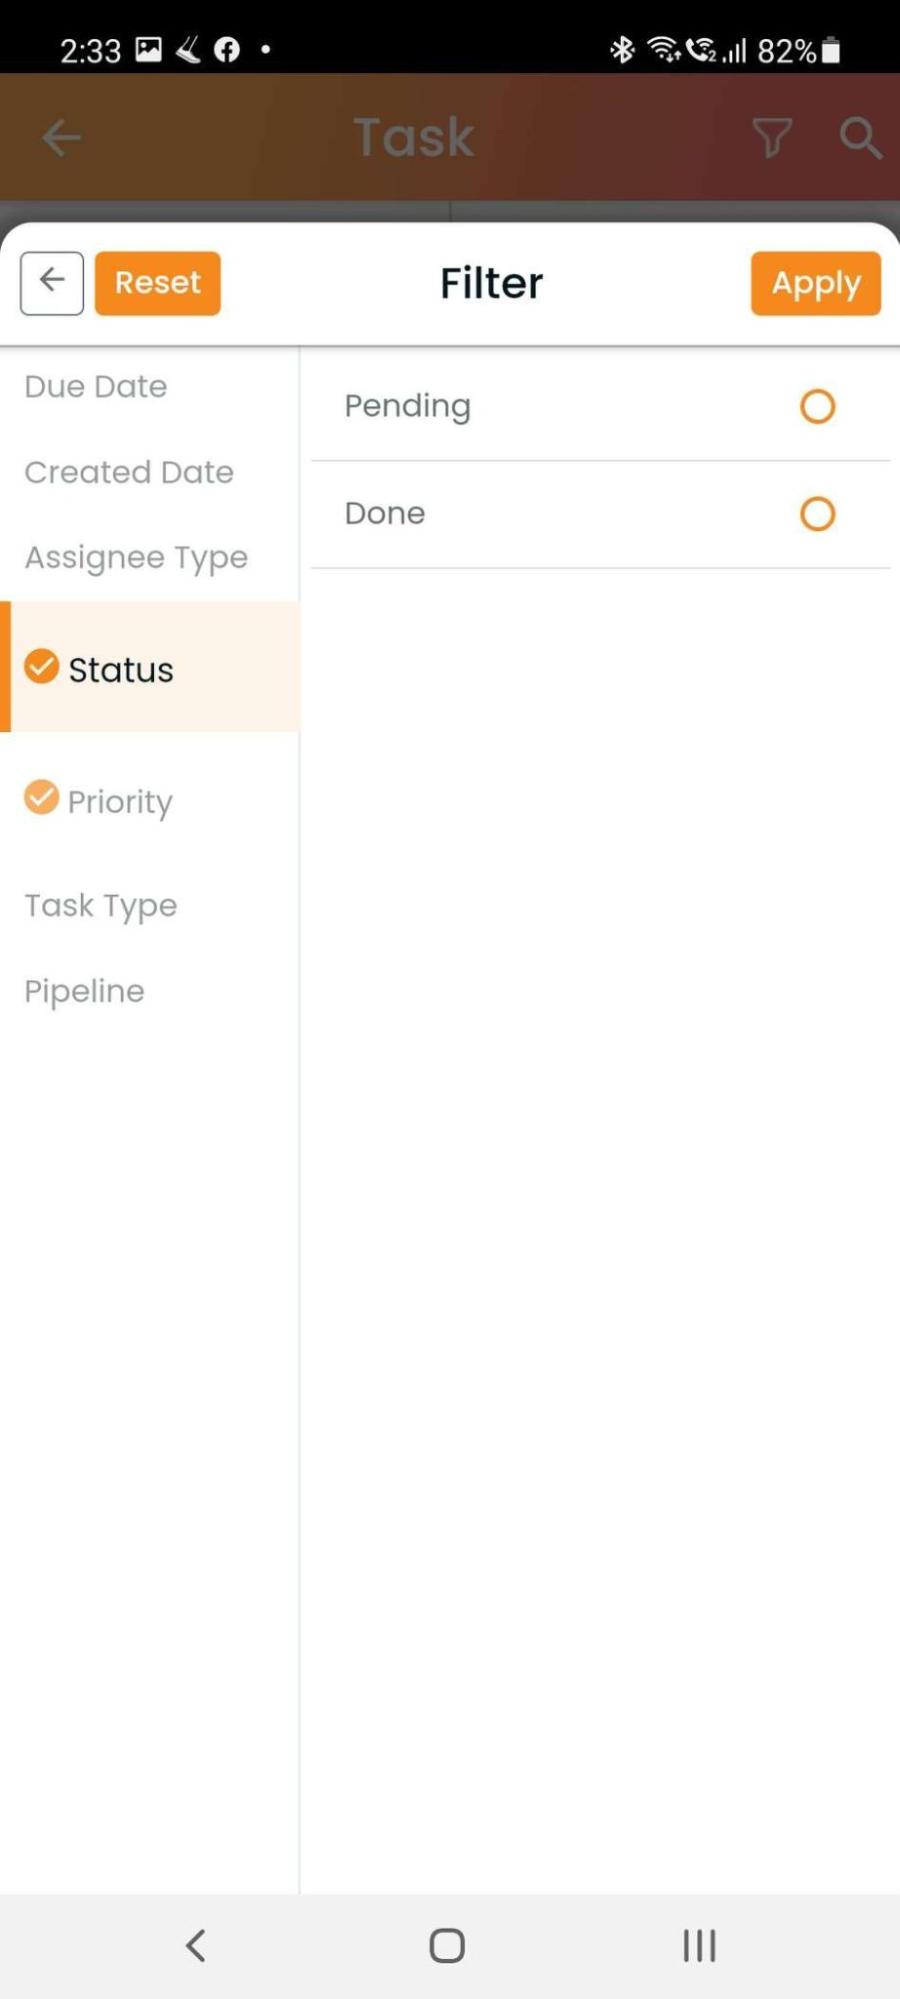
Task: Open Android recent apps button
Action: click(x=700, y=1945)
